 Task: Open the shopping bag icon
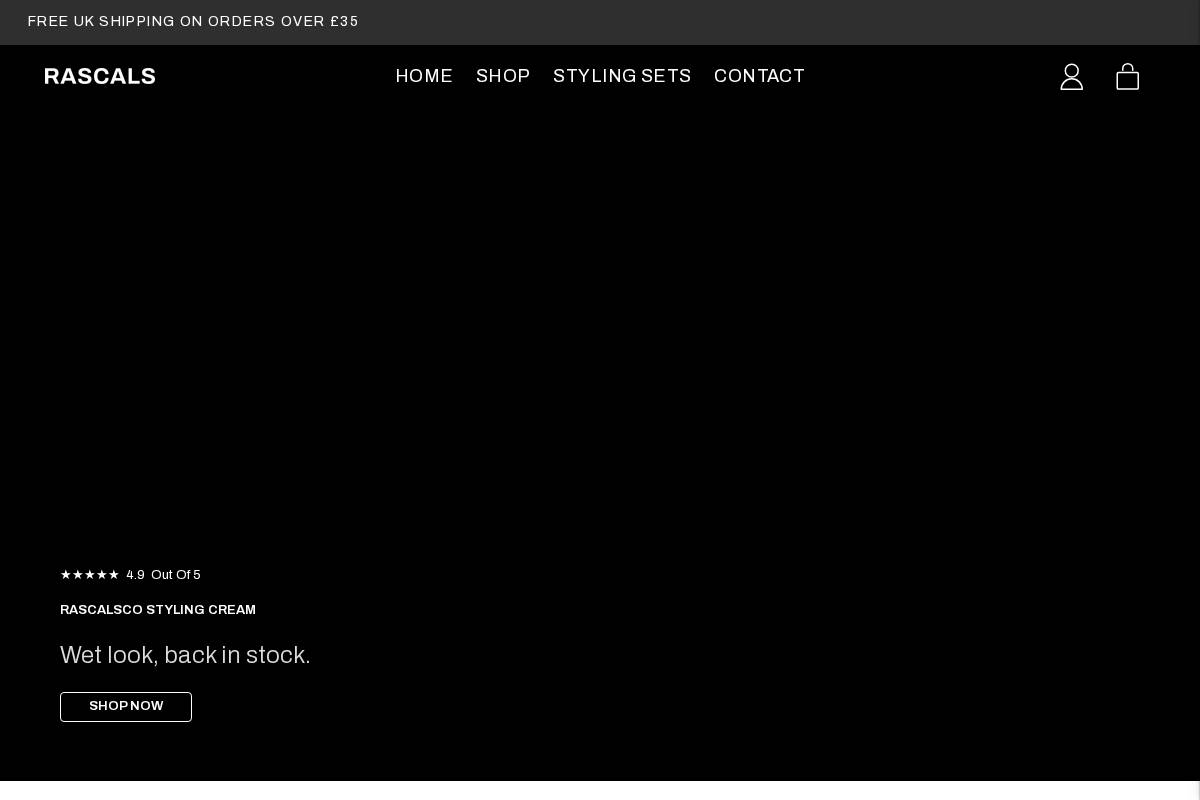pyautogui.click(x=1127, y=77)
